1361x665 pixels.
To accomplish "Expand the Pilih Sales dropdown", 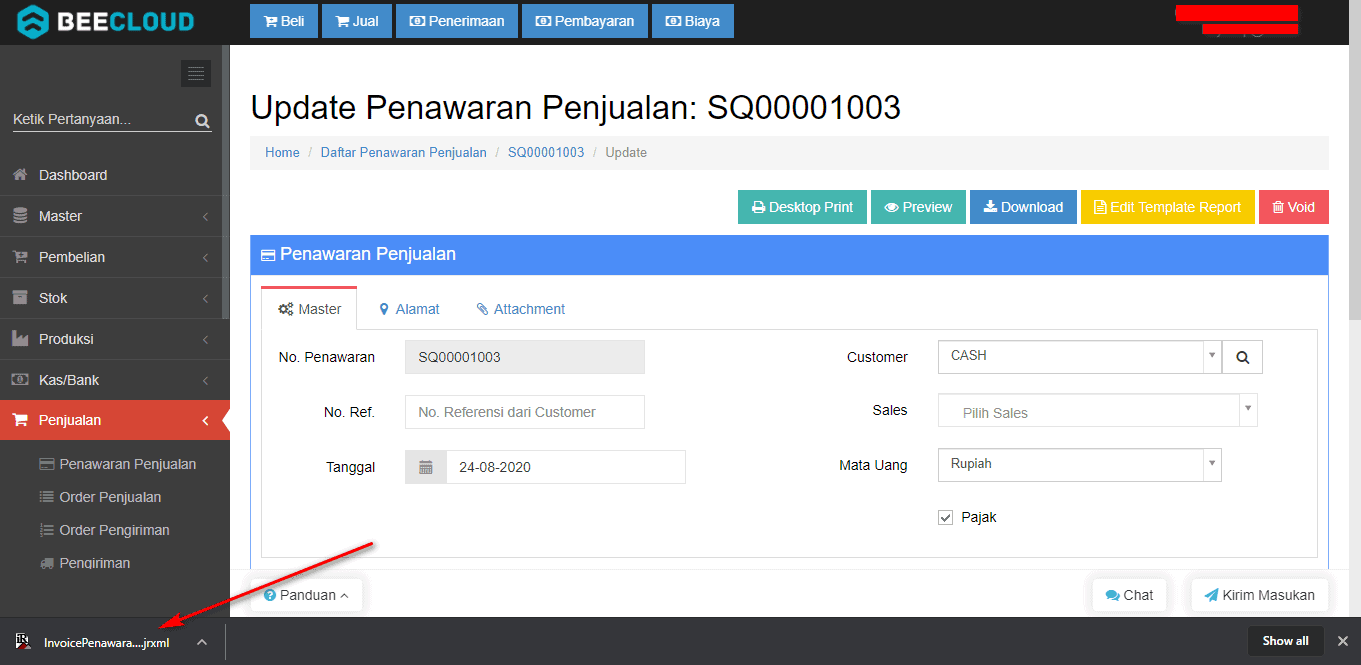I will tap(1097, 411).
